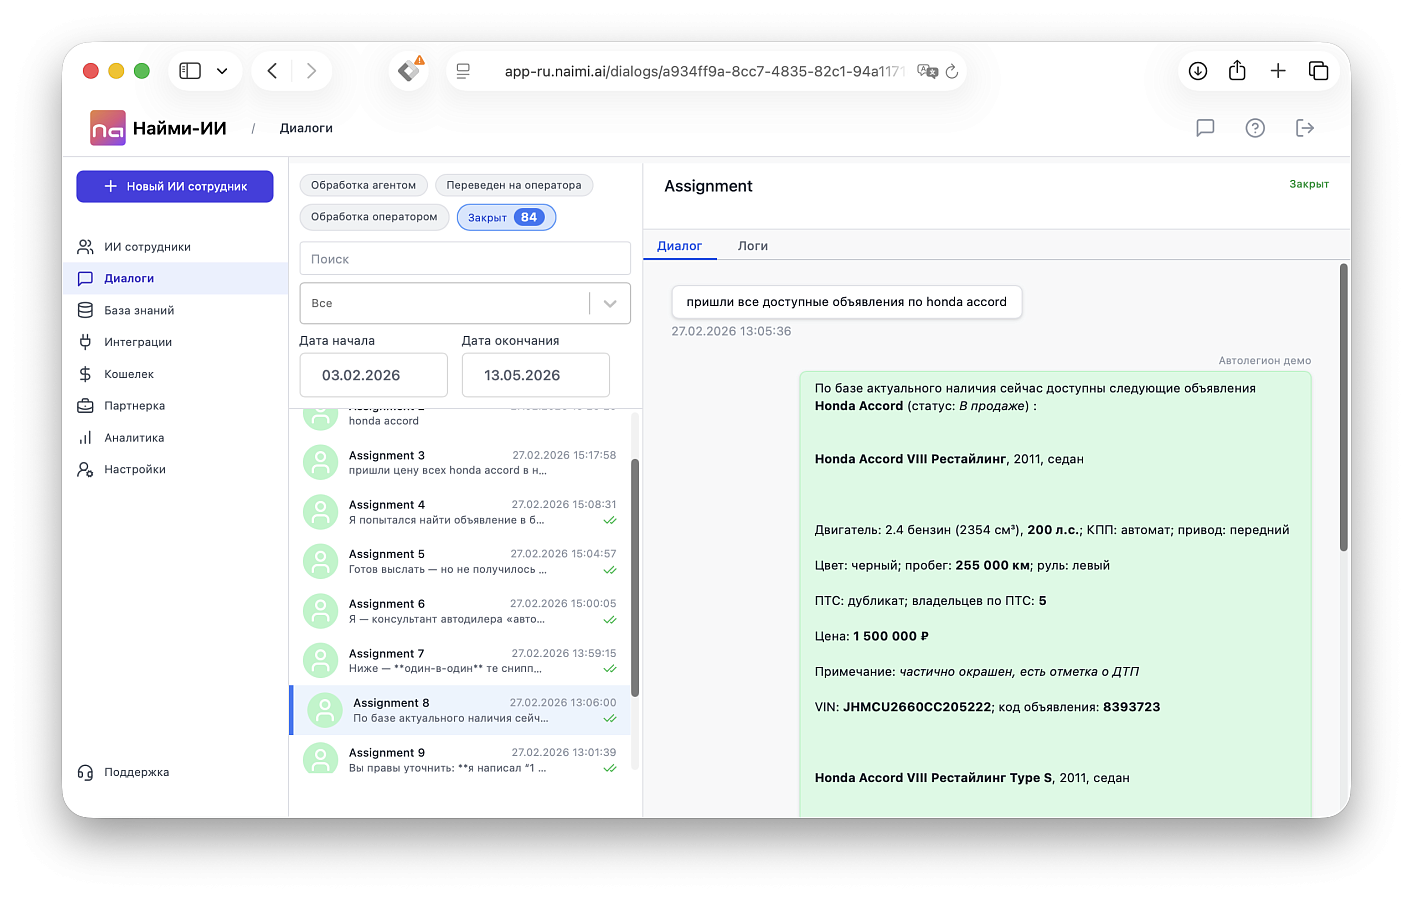
Task: Open a new tab with plus icon
Action: [x=1278, y=71]
